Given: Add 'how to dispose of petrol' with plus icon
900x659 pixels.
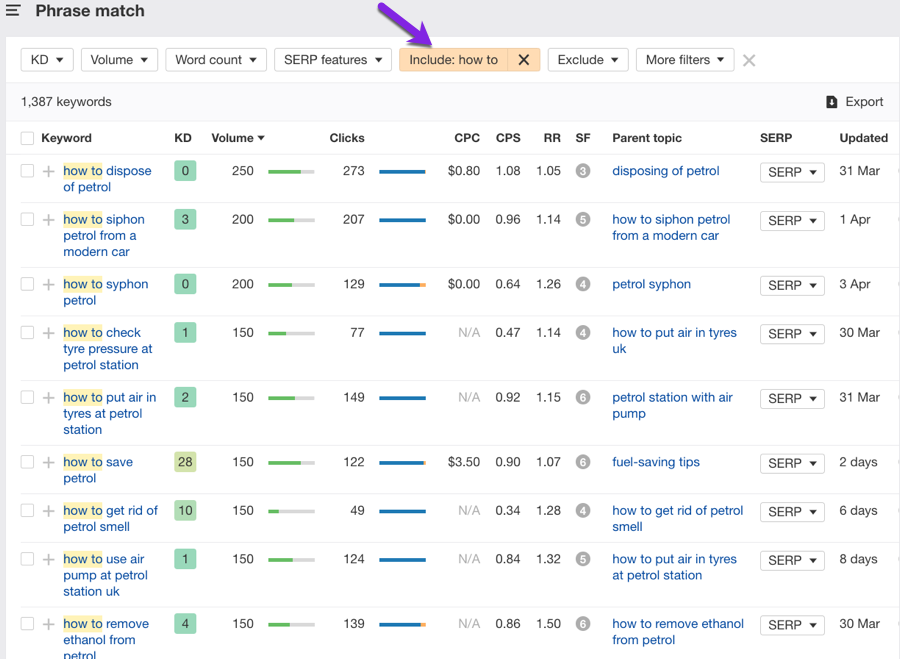Looking at the screenshot, I should 48,171.
